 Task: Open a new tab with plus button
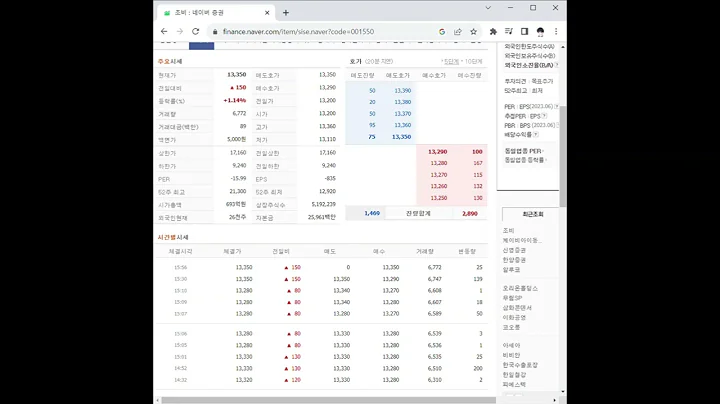286,13
